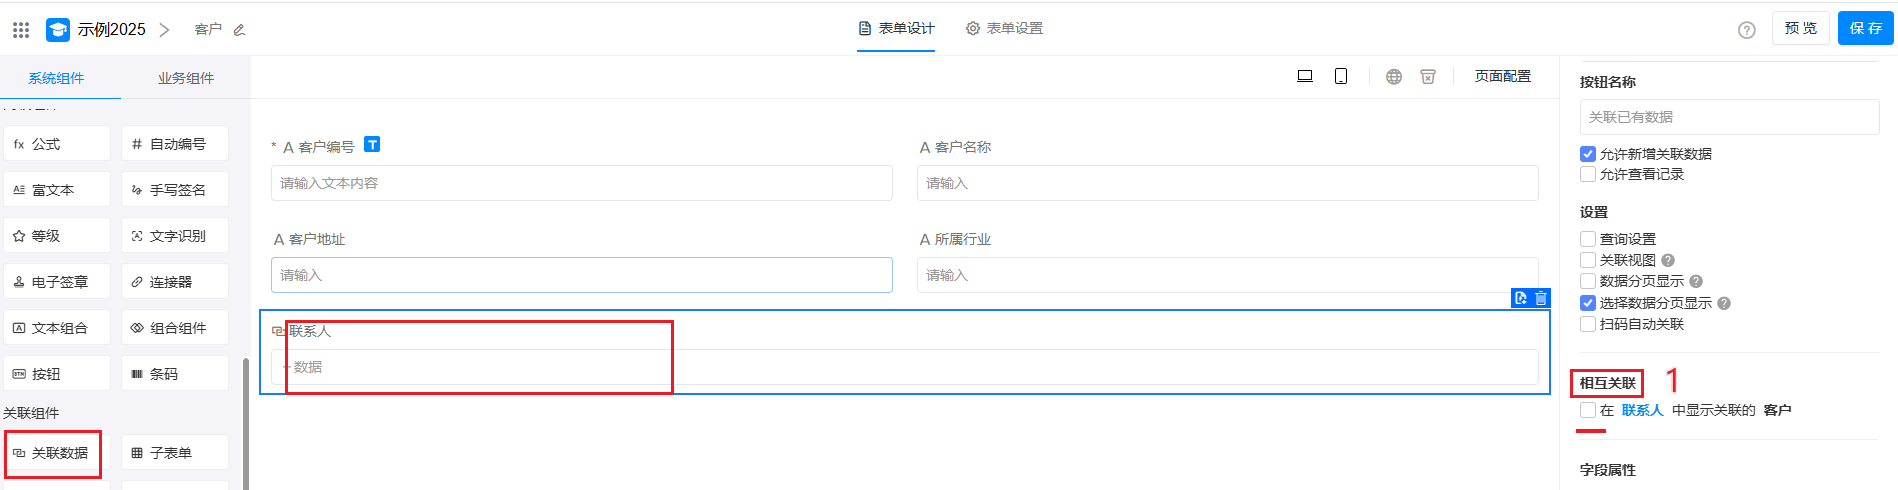Click the 保存 button
Screen dimensions: 1898x490
tap(1865, 28)
